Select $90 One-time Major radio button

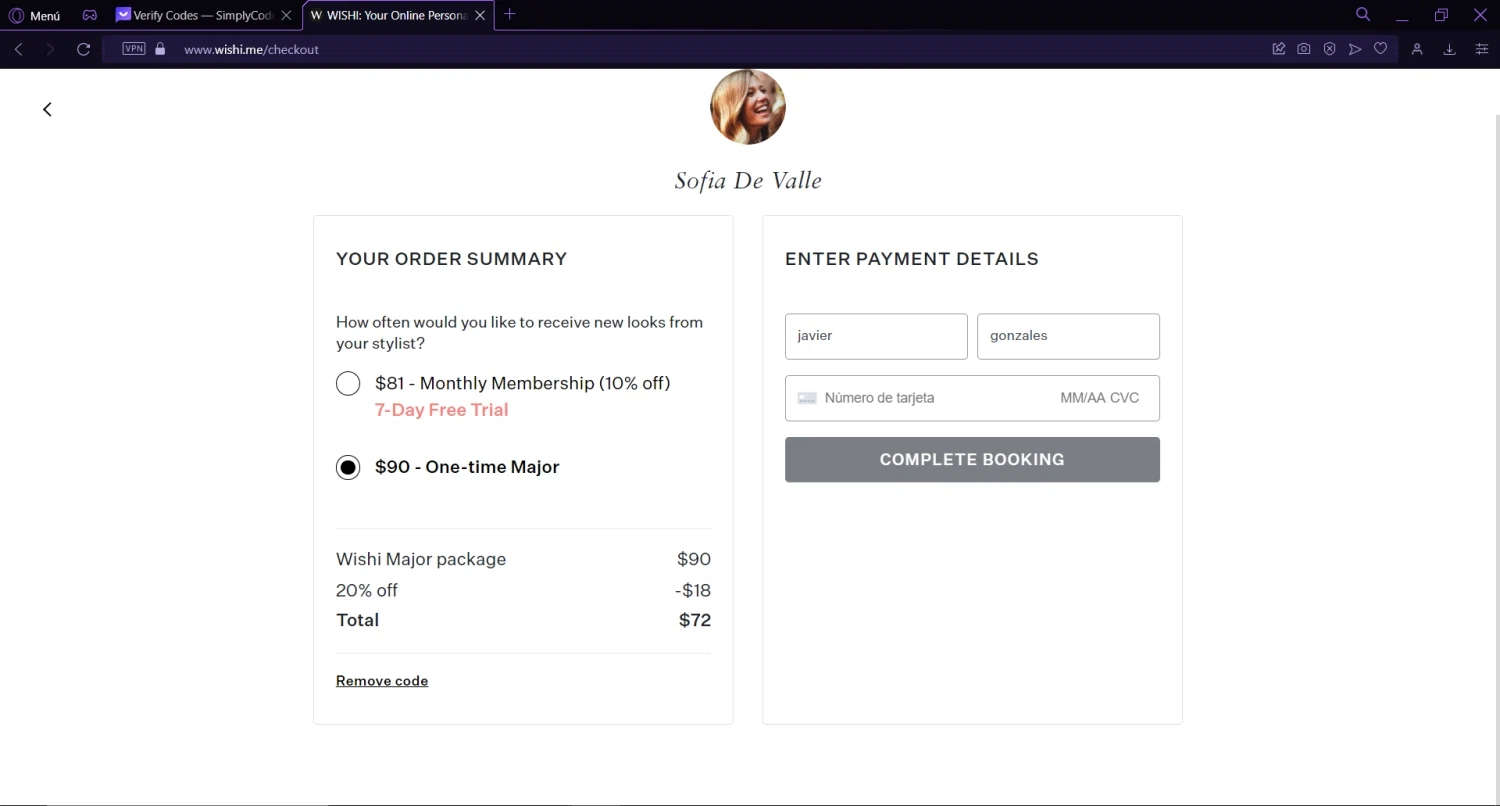pos(348,467)
